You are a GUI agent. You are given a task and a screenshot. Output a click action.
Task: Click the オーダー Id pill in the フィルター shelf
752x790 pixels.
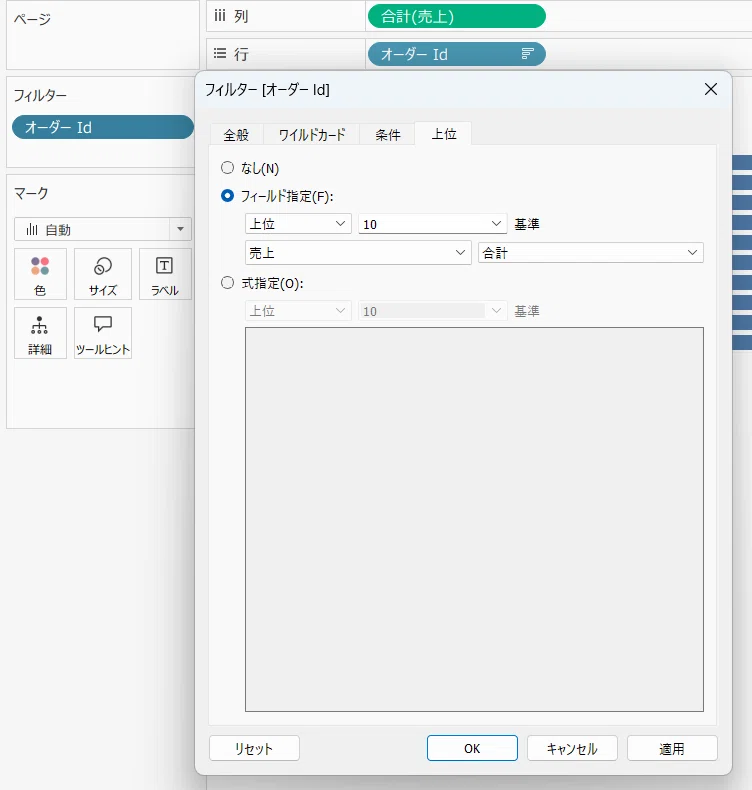(x=103, y=127)
